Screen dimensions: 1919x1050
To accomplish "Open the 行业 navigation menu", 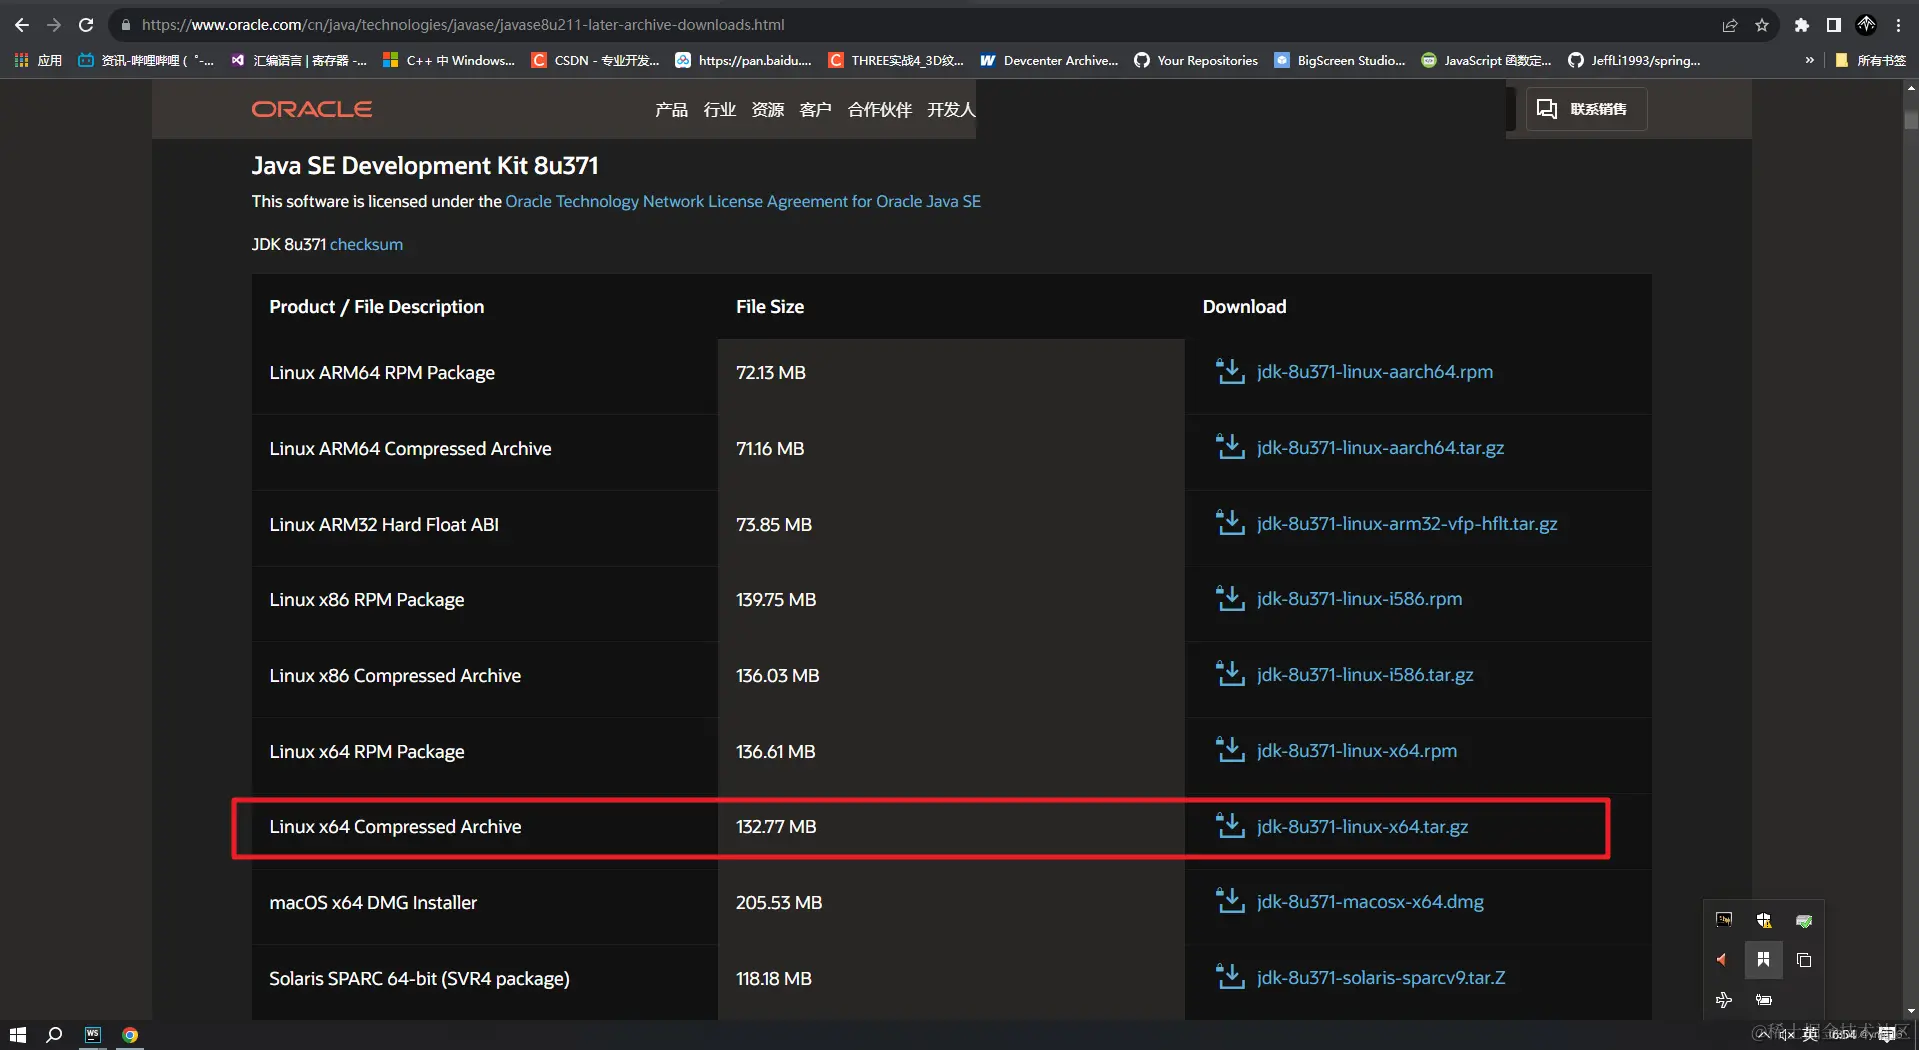I will coord(720,109).
